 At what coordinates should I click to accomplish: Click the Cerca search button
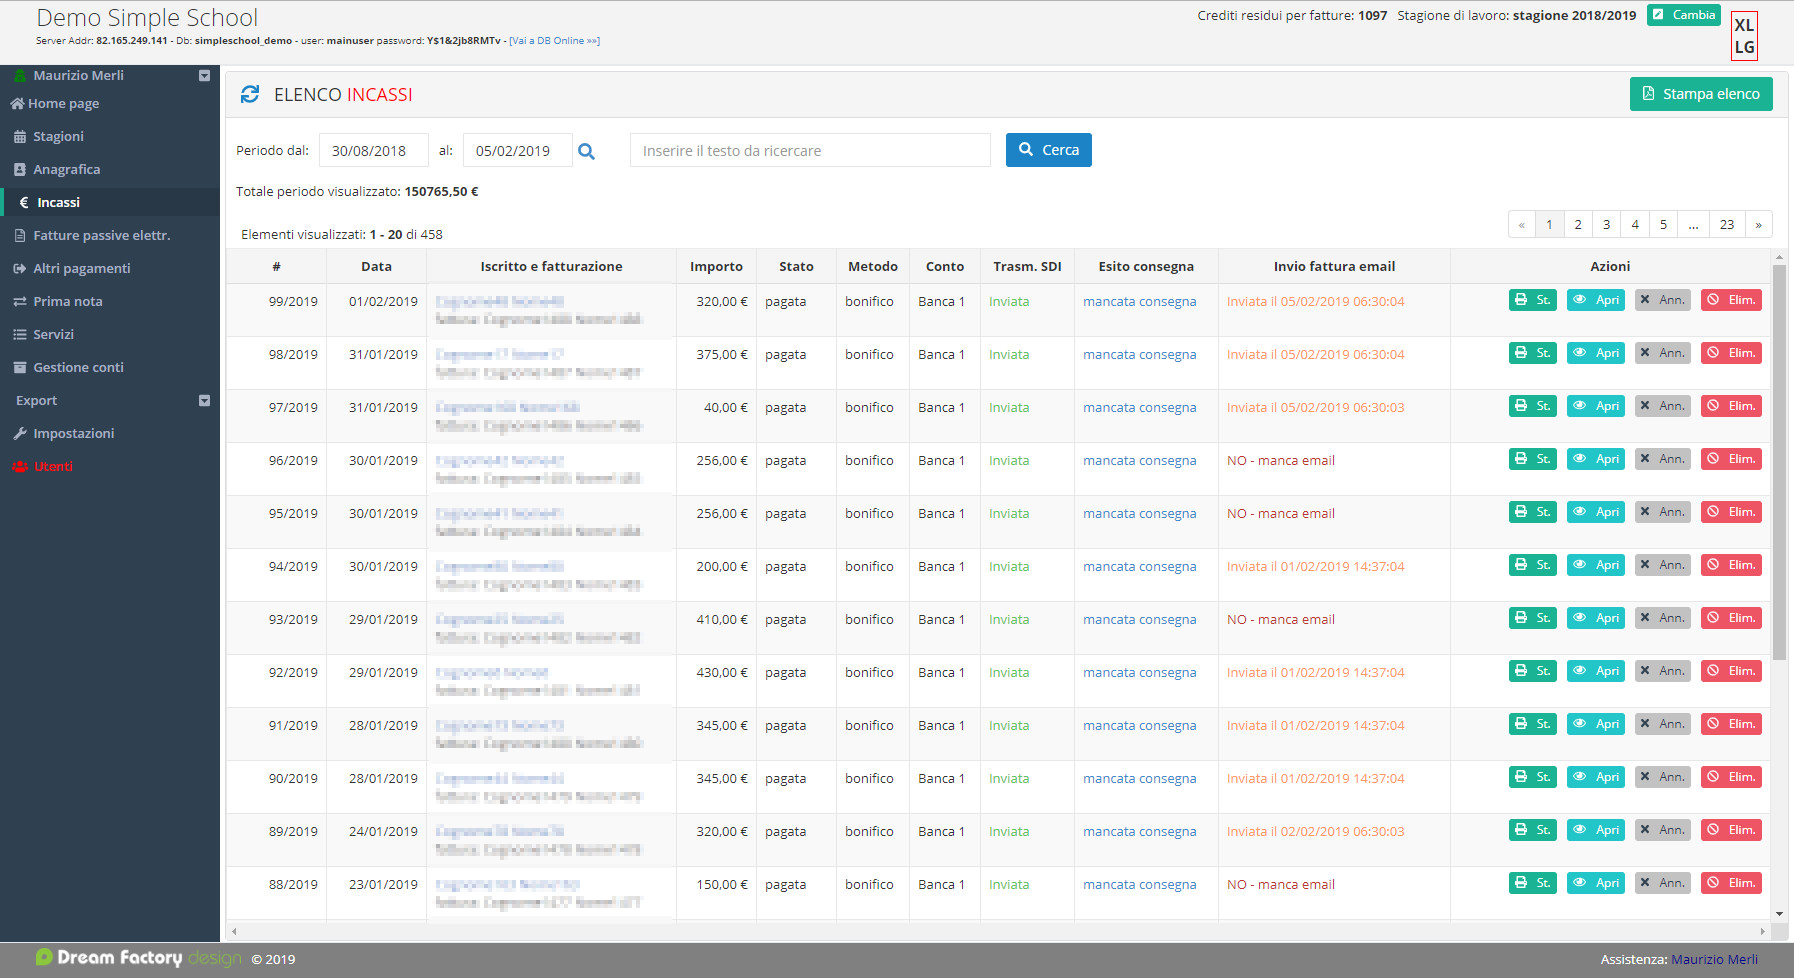1048,150
